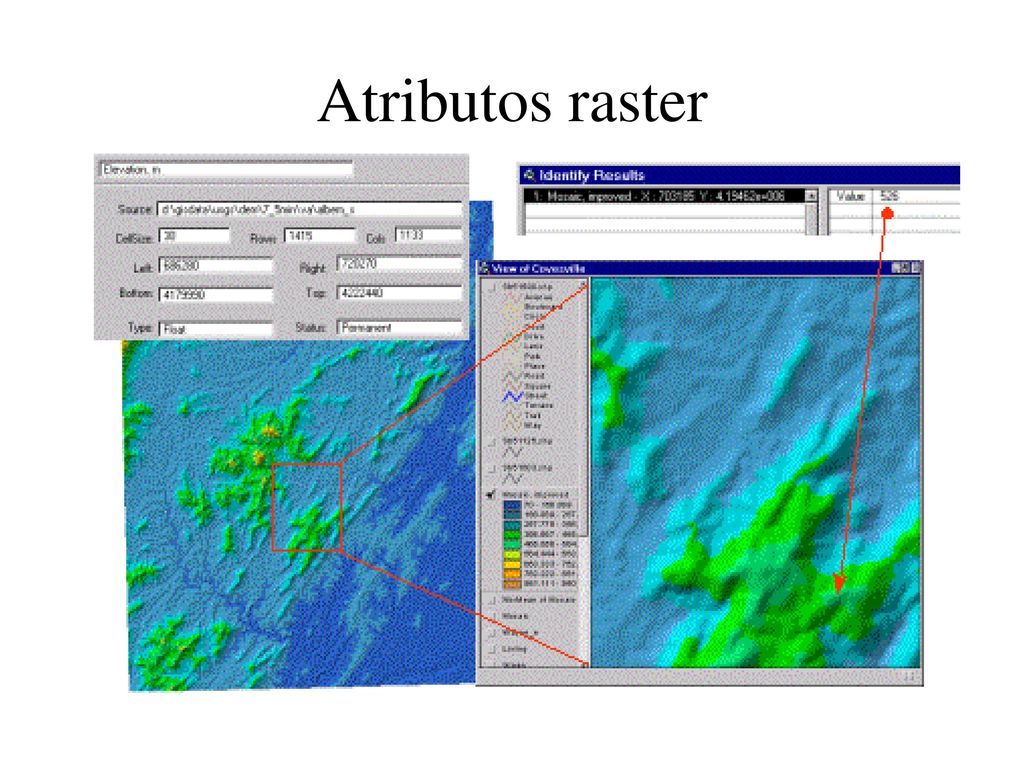
Task: Select the Terrace legend label
Action: pos(539,406)
